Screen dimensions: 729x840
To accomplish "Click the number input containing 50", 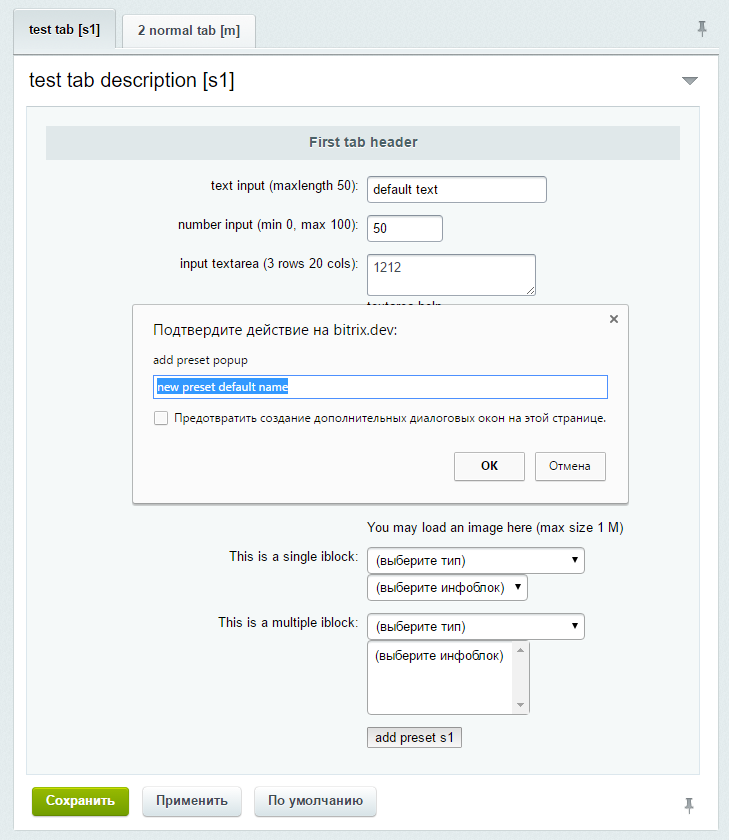I will 405,228.
